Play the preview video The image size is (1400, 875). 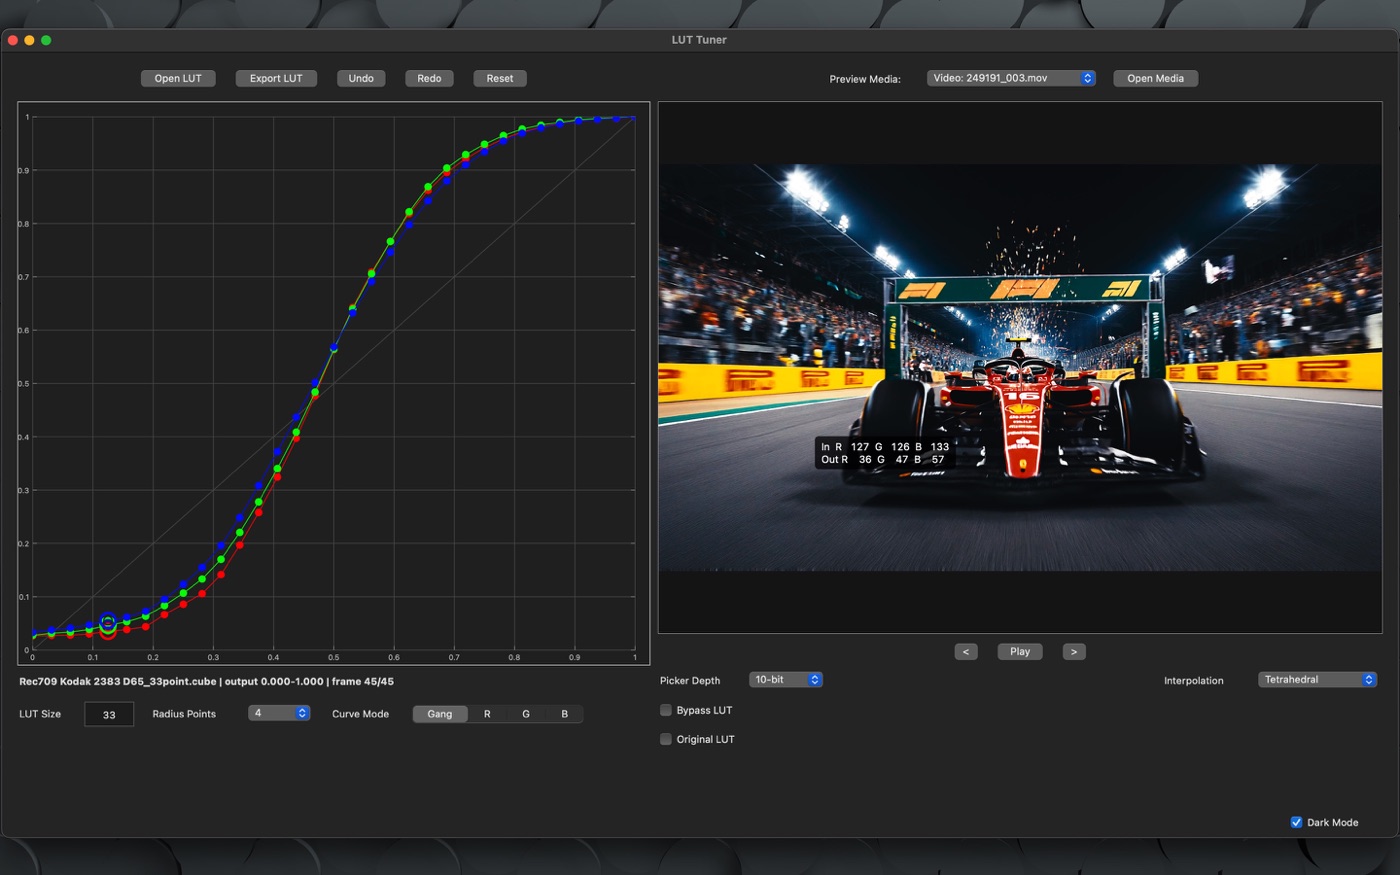(x=1020, y=652)
